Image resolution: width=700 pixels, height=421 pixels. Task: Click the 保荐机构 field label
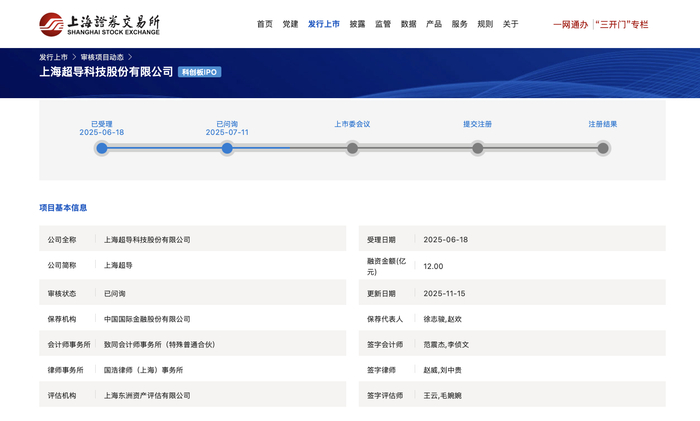click(62, 319)
